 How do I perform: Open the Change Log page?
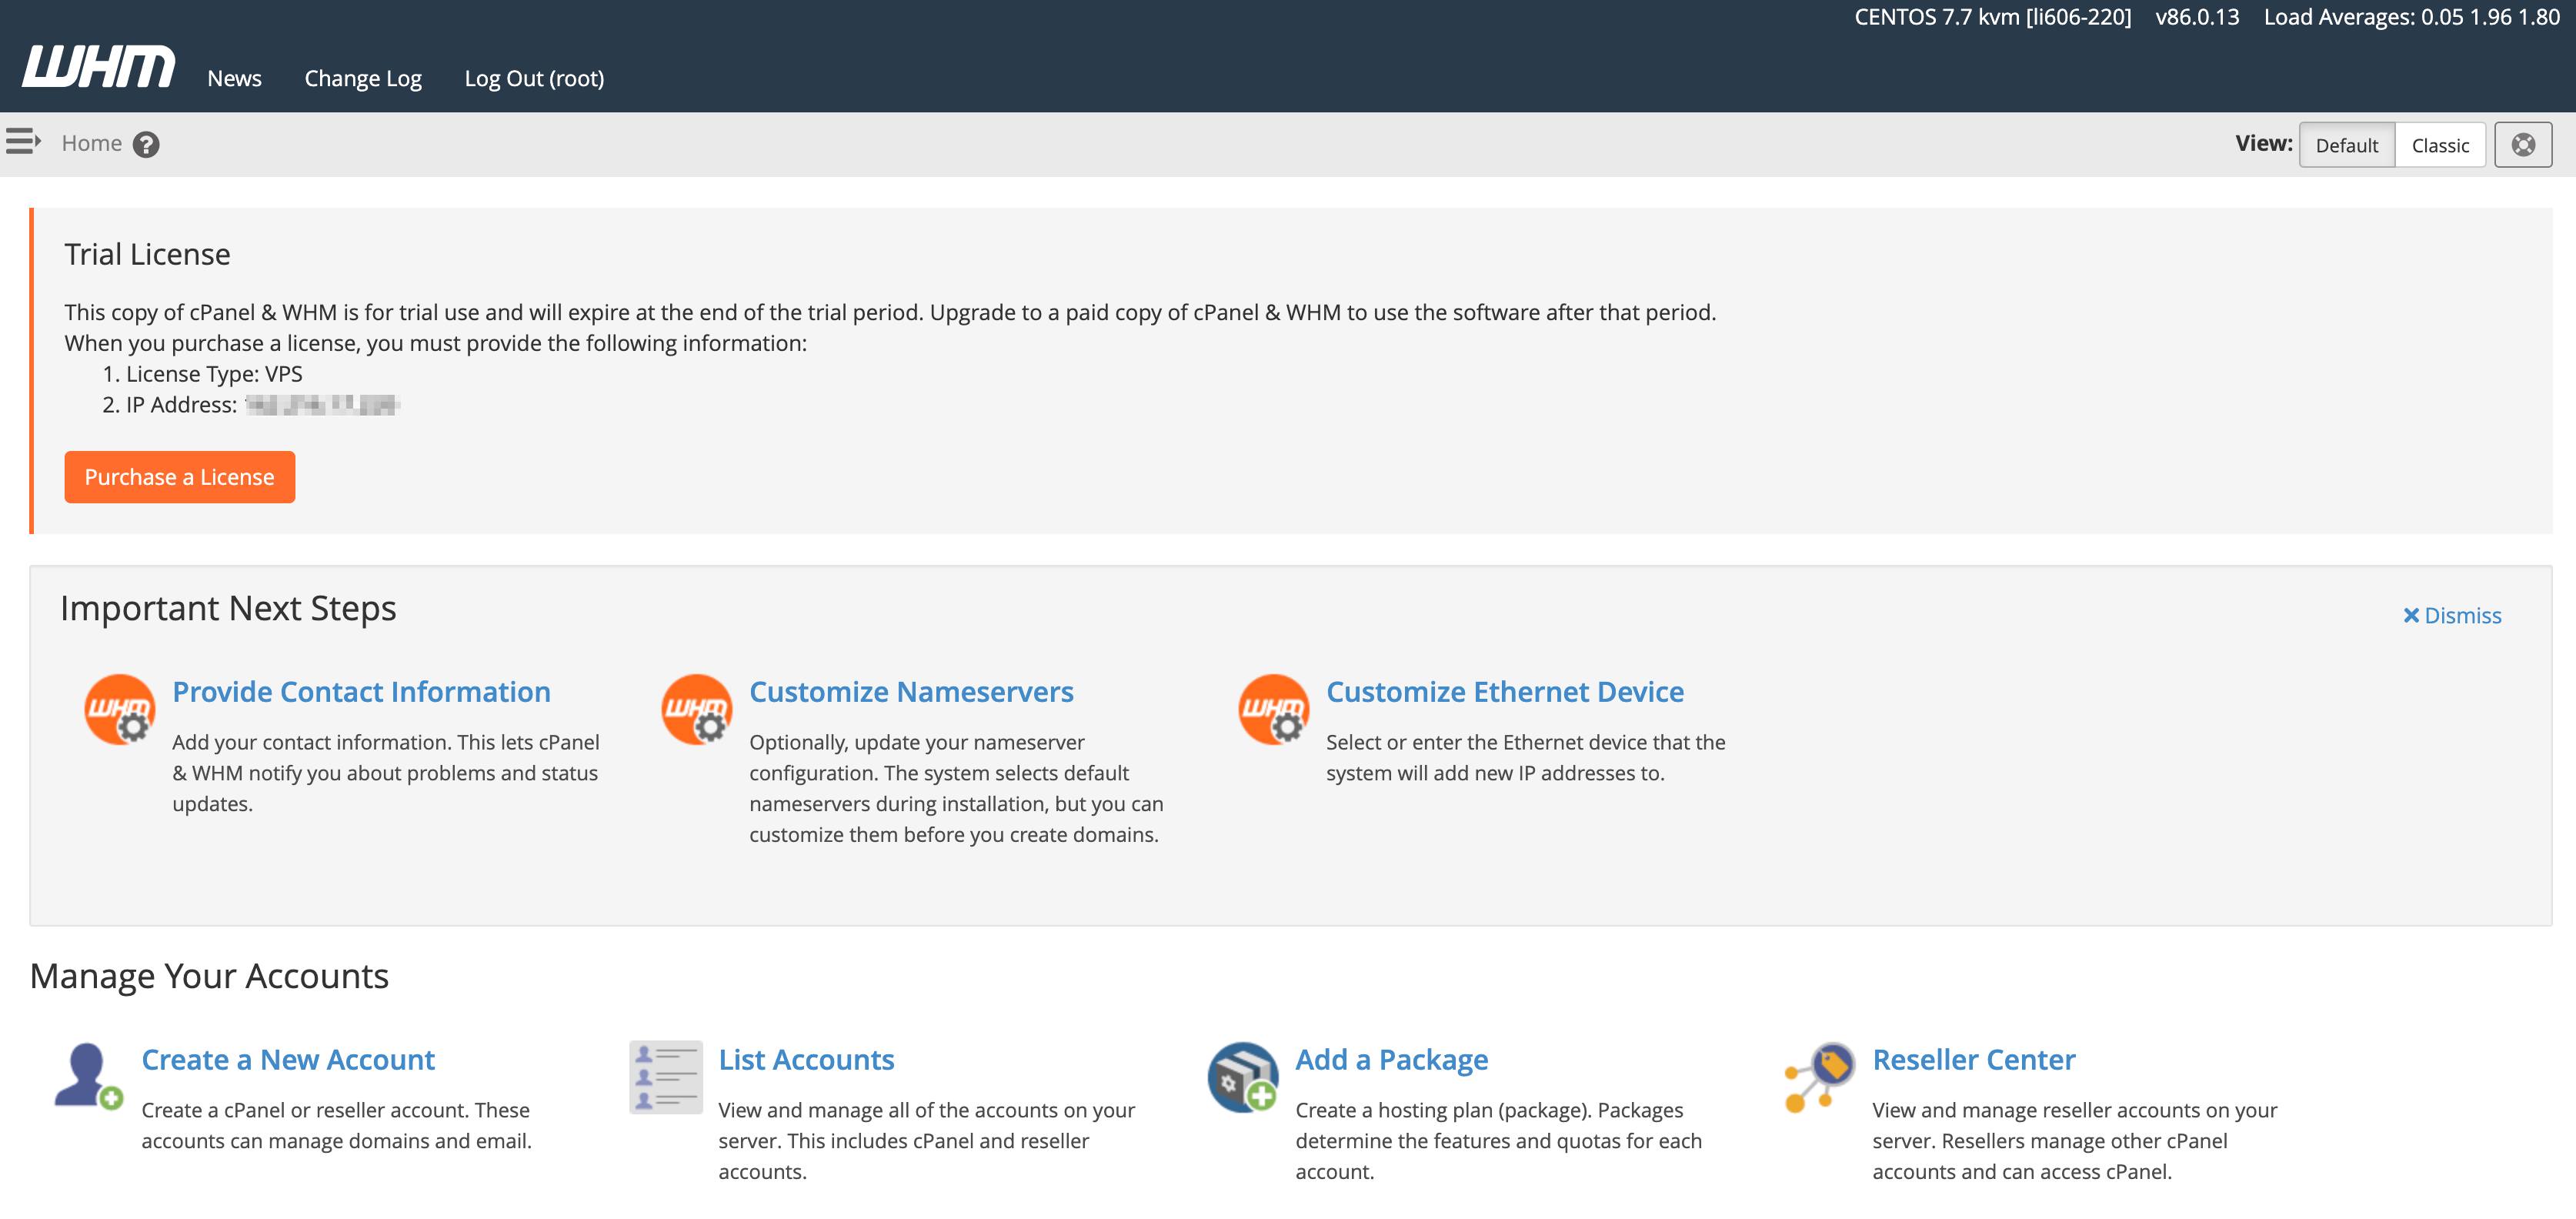coord(362,78)
